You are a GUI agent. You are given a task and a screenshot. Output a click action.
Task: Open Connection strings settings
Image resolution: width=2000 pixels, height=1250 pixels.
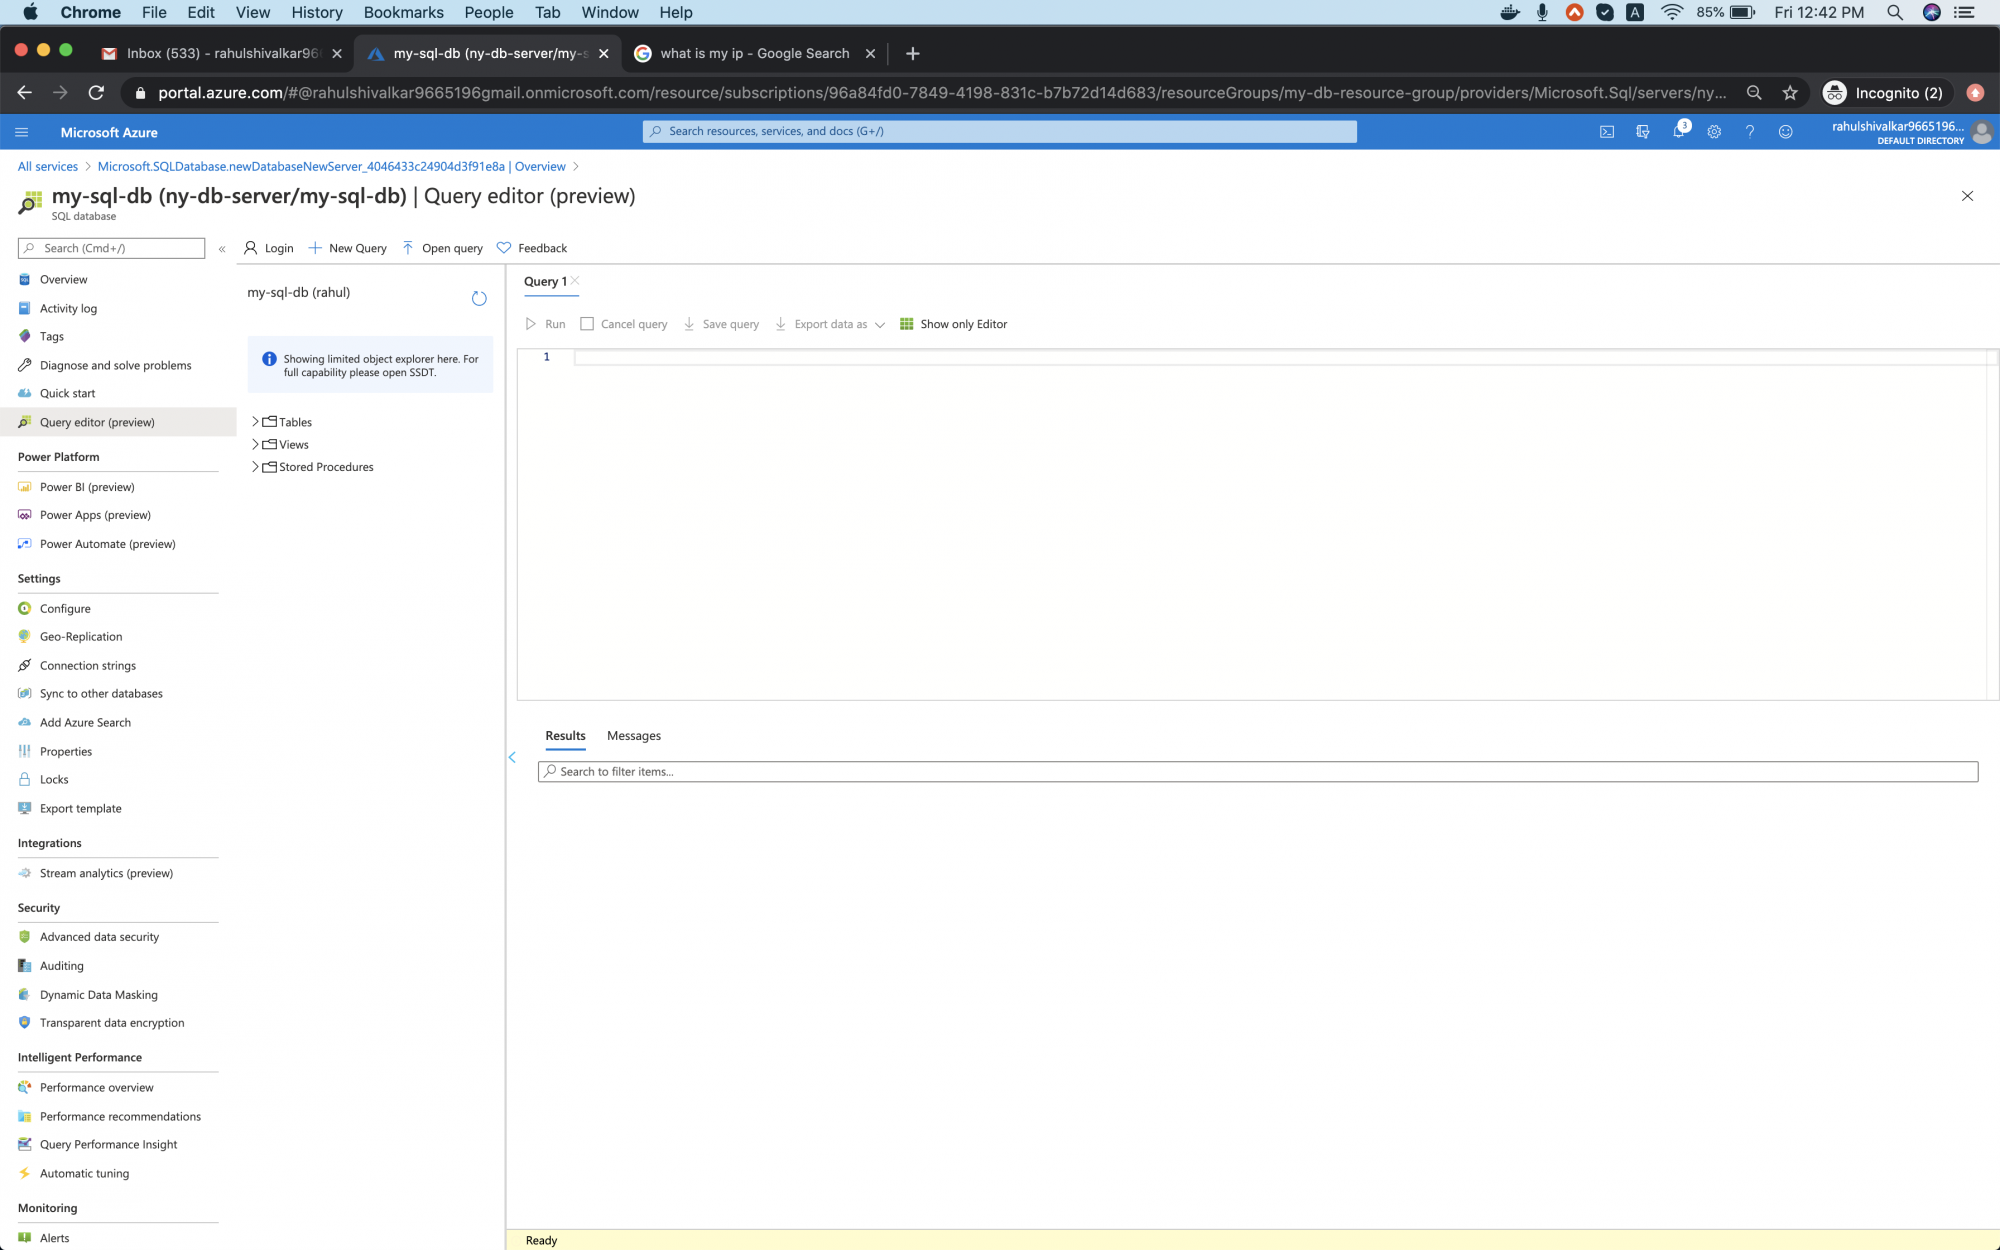(x=87, y=665)
